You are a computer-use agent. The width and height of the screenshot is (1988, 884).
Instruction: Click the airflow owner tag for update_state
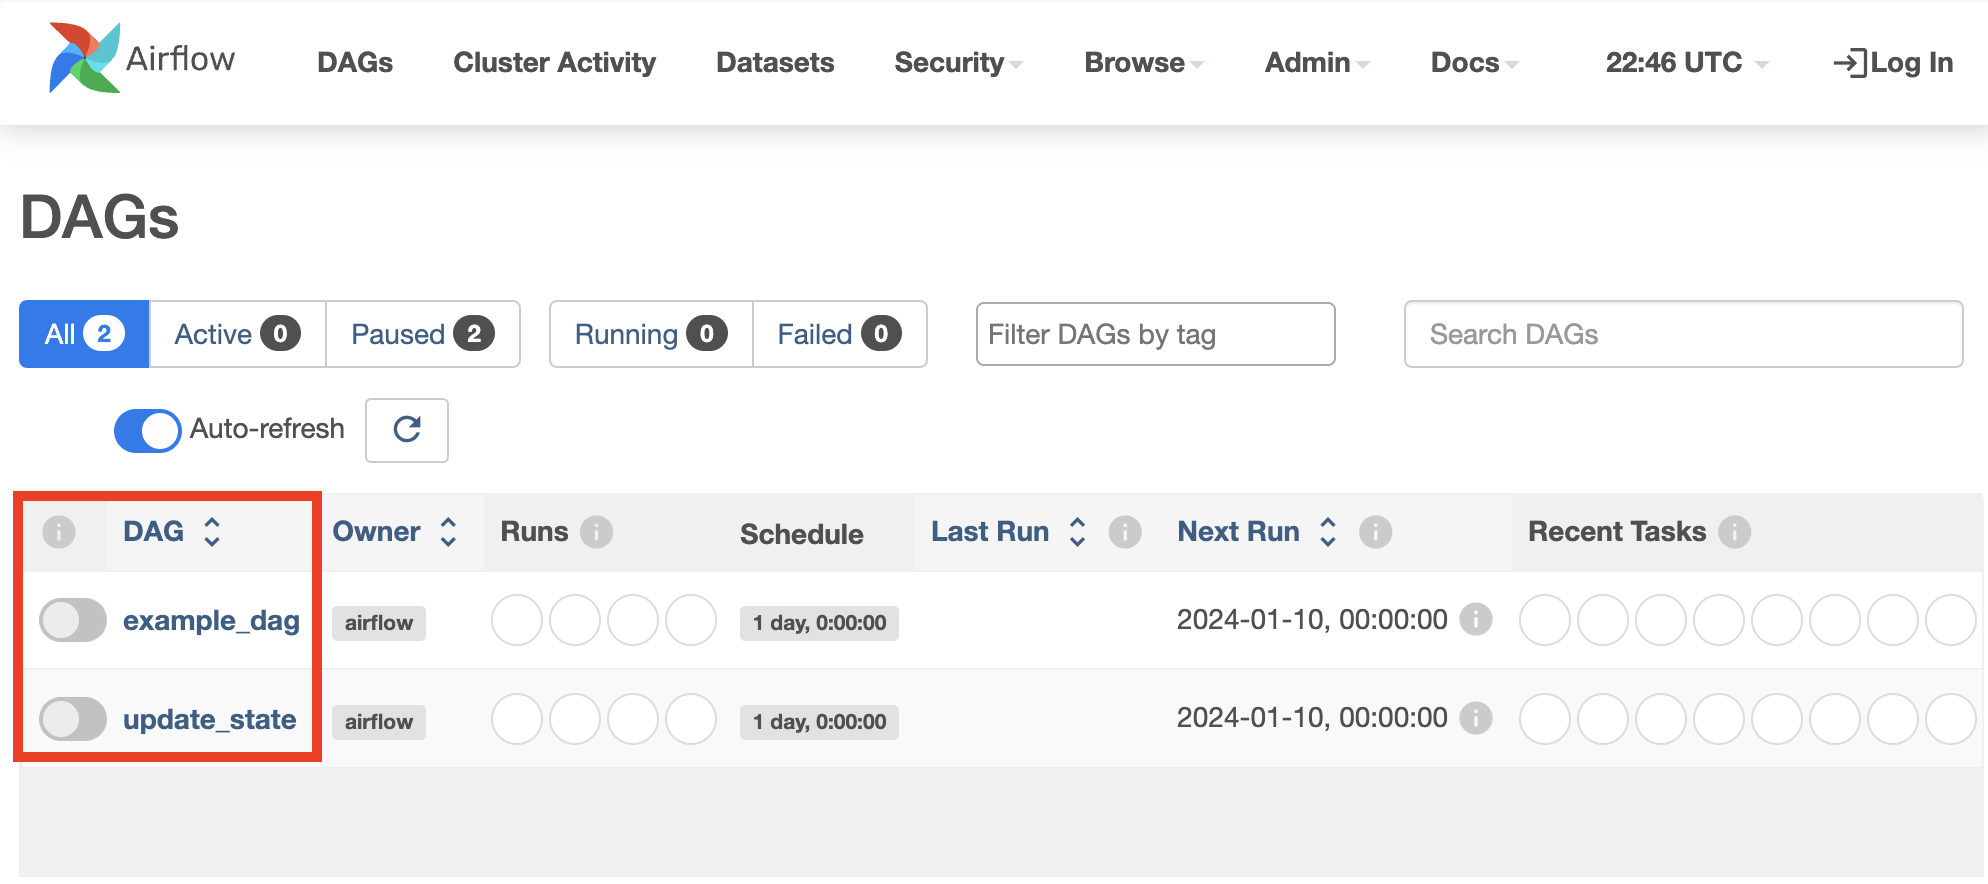(x=379, y=722)
